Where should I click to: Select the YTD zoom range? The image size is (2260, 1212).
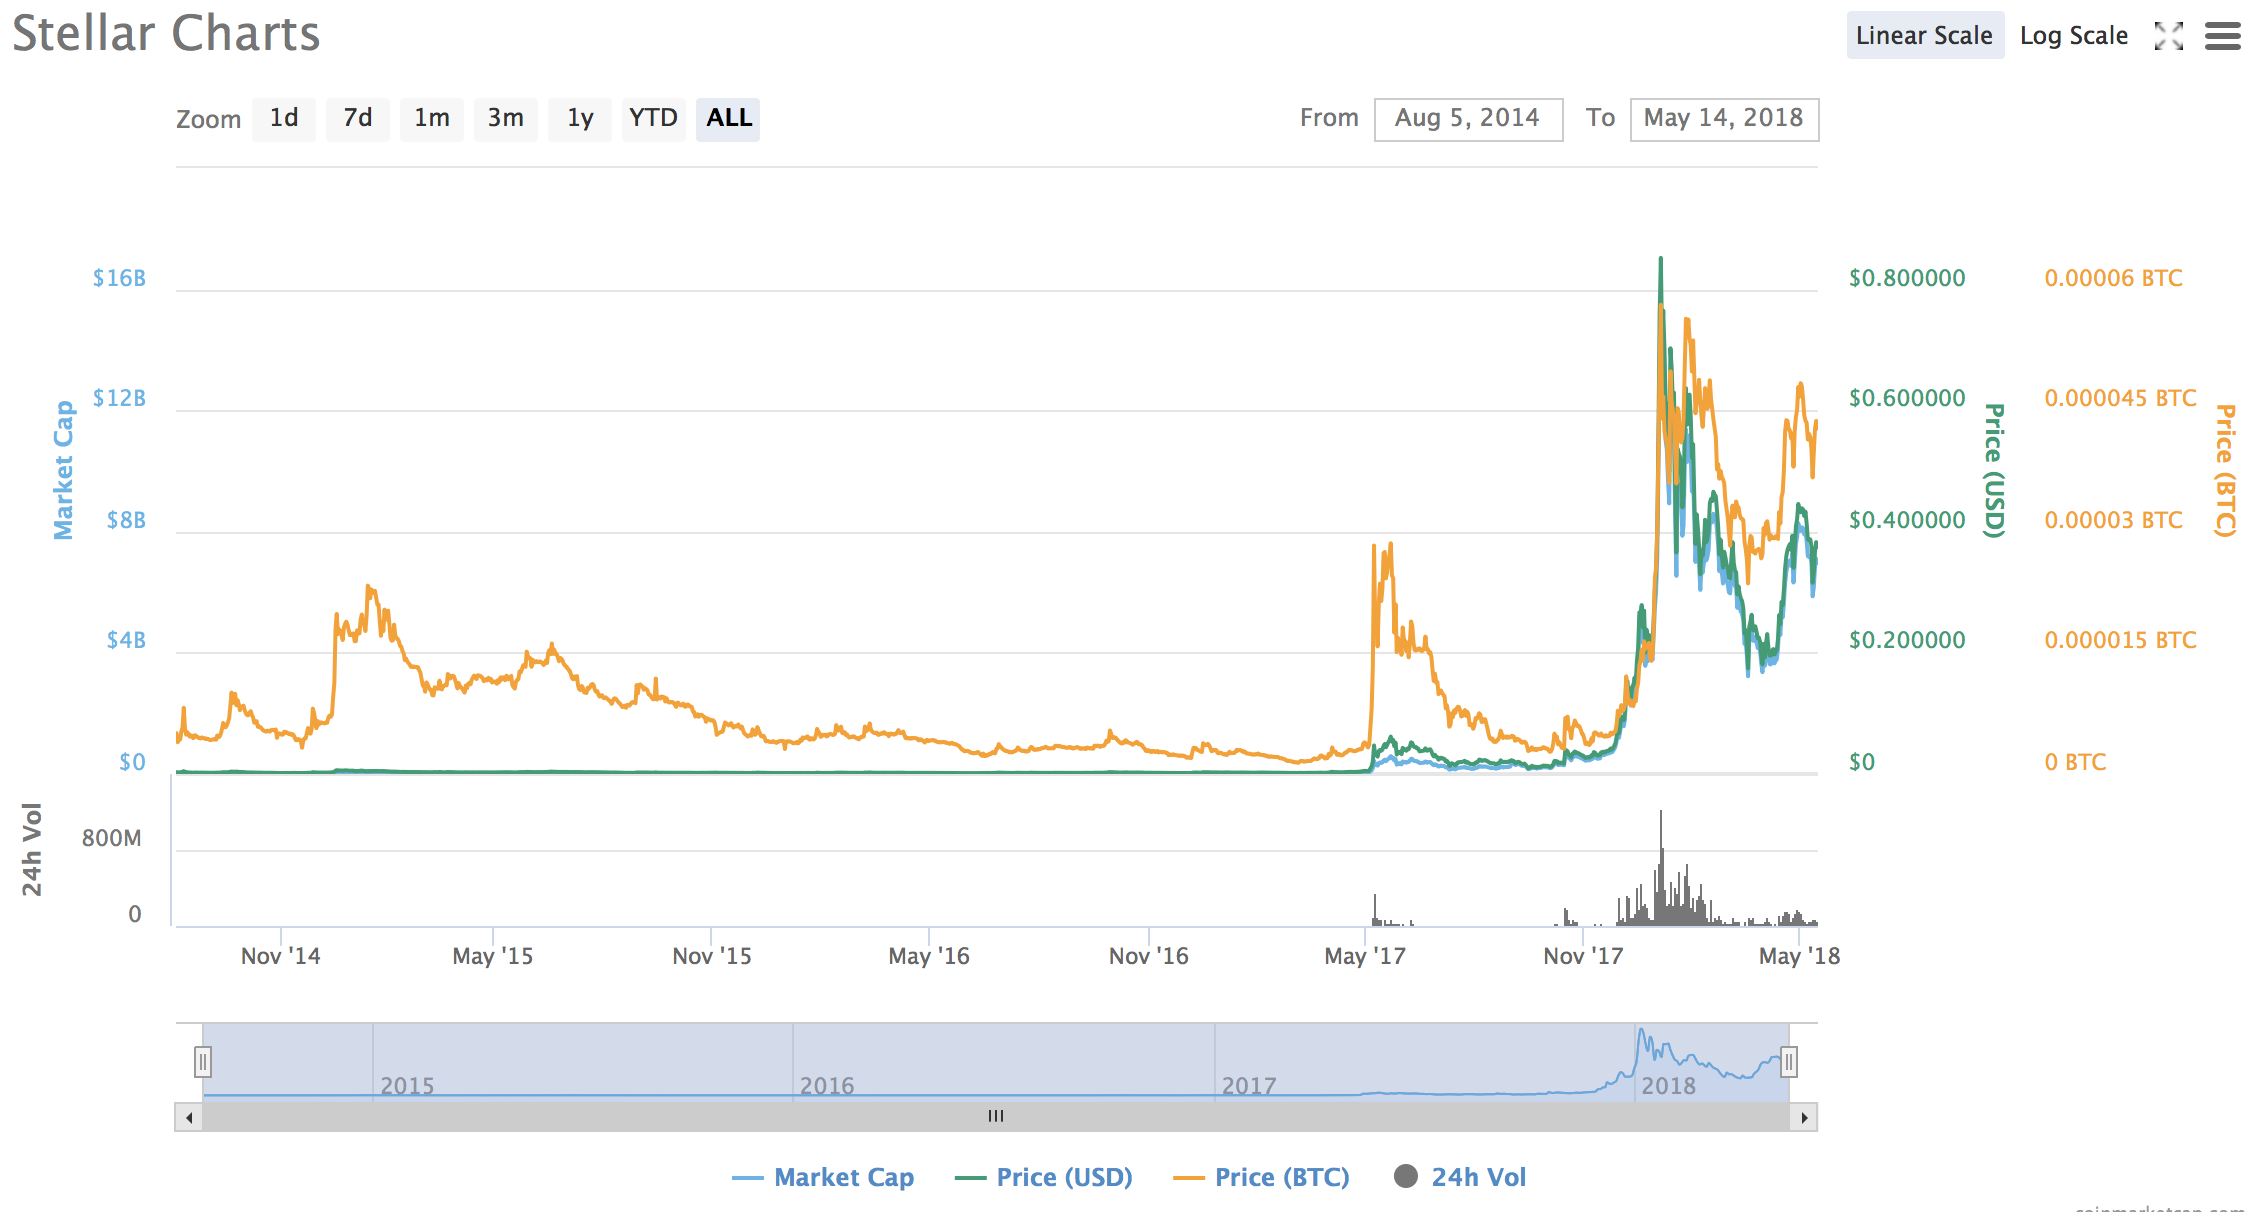tap(653, 119)
